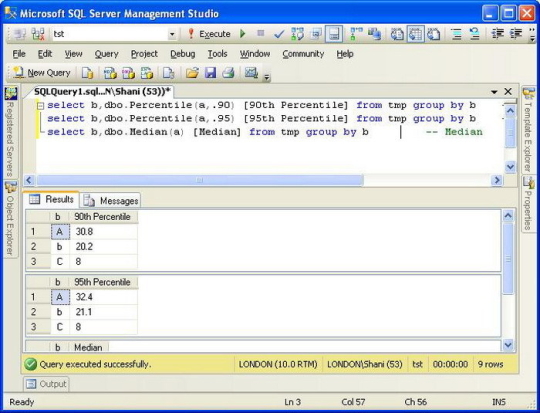This screenshot has width=540, height=413.
Task: Open the tst database dropdown arrow
Action: 172,34
